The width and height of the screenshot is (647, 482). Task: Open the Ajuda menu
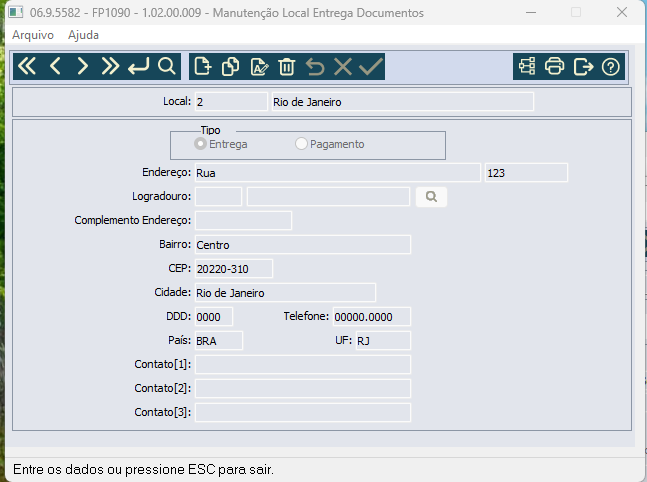[83, 35]
